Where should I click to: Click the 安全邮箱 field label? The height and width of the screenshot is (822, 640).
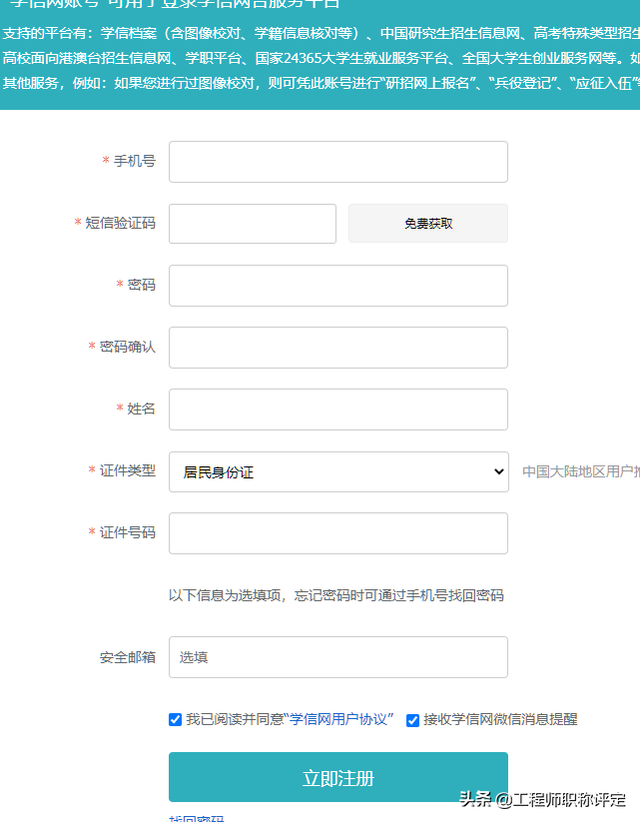point(127,657)
